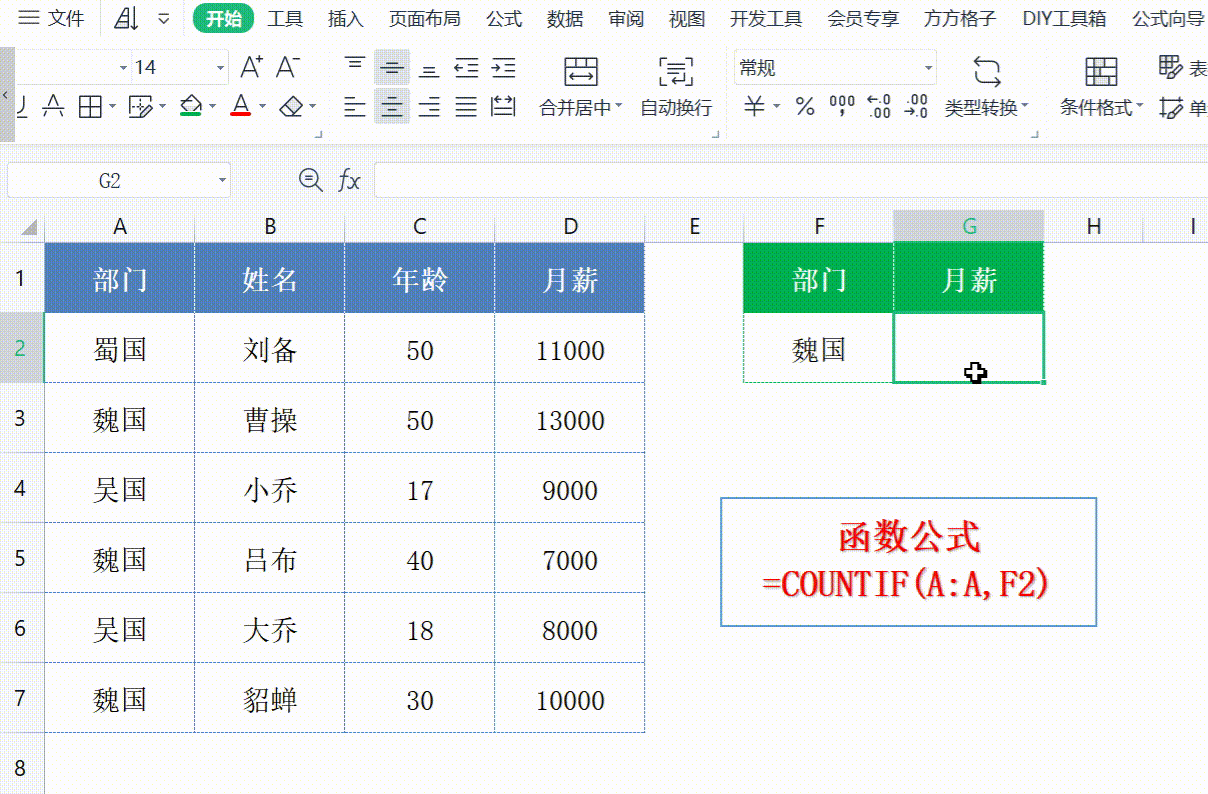Click the sort icon beside 文件

click(126, 18)
